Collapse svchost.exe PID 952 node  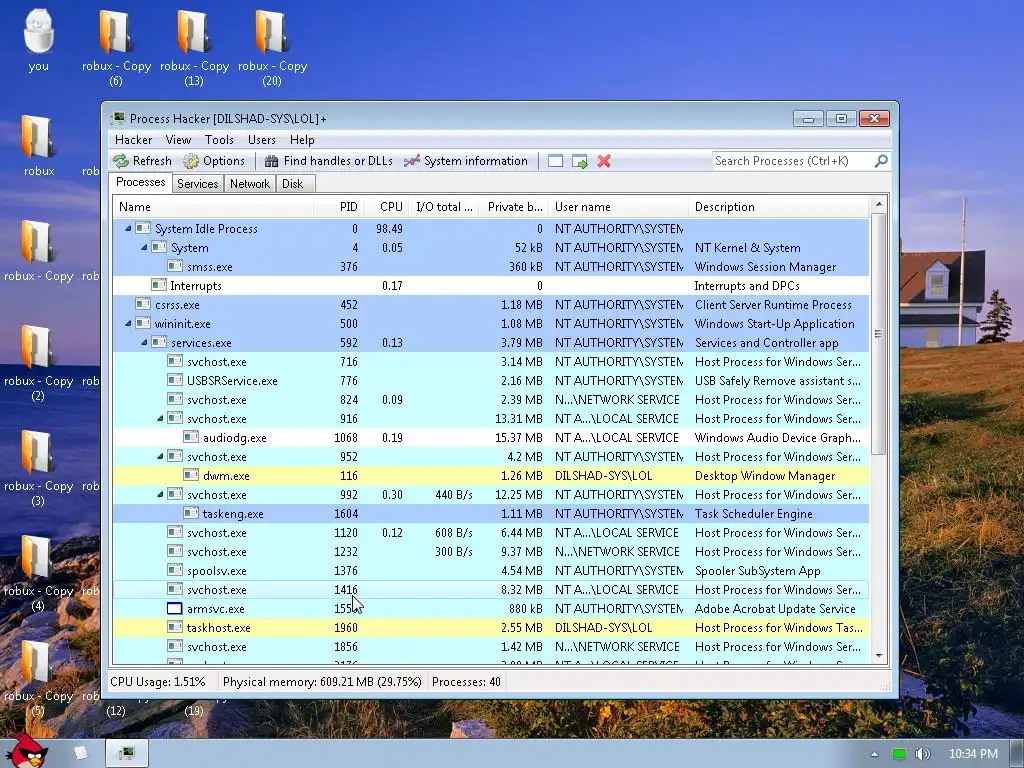pyautogui.click(x=160, y=456)
